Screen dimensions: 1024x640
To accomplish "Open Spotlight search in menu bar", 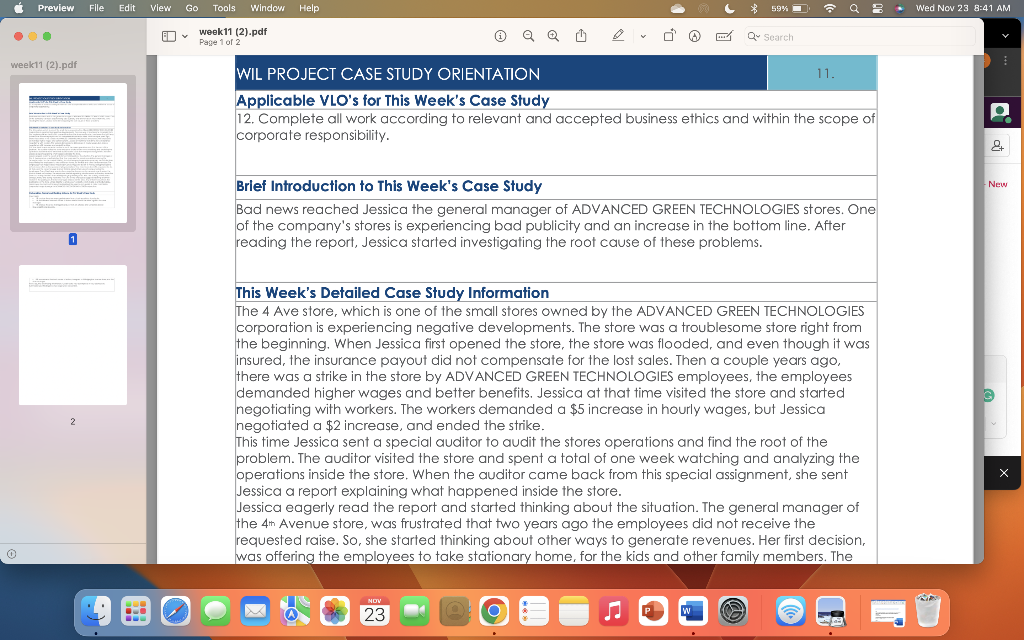I will (x=854, y=8).
